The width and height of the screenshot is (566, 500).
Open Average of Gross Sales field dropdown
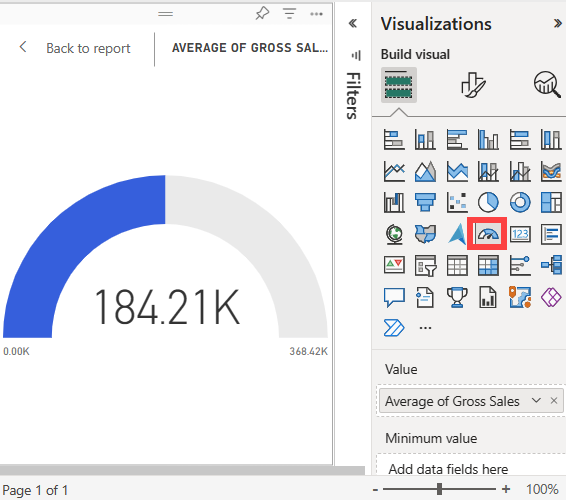pyautogui.click(x=536, y=400)
